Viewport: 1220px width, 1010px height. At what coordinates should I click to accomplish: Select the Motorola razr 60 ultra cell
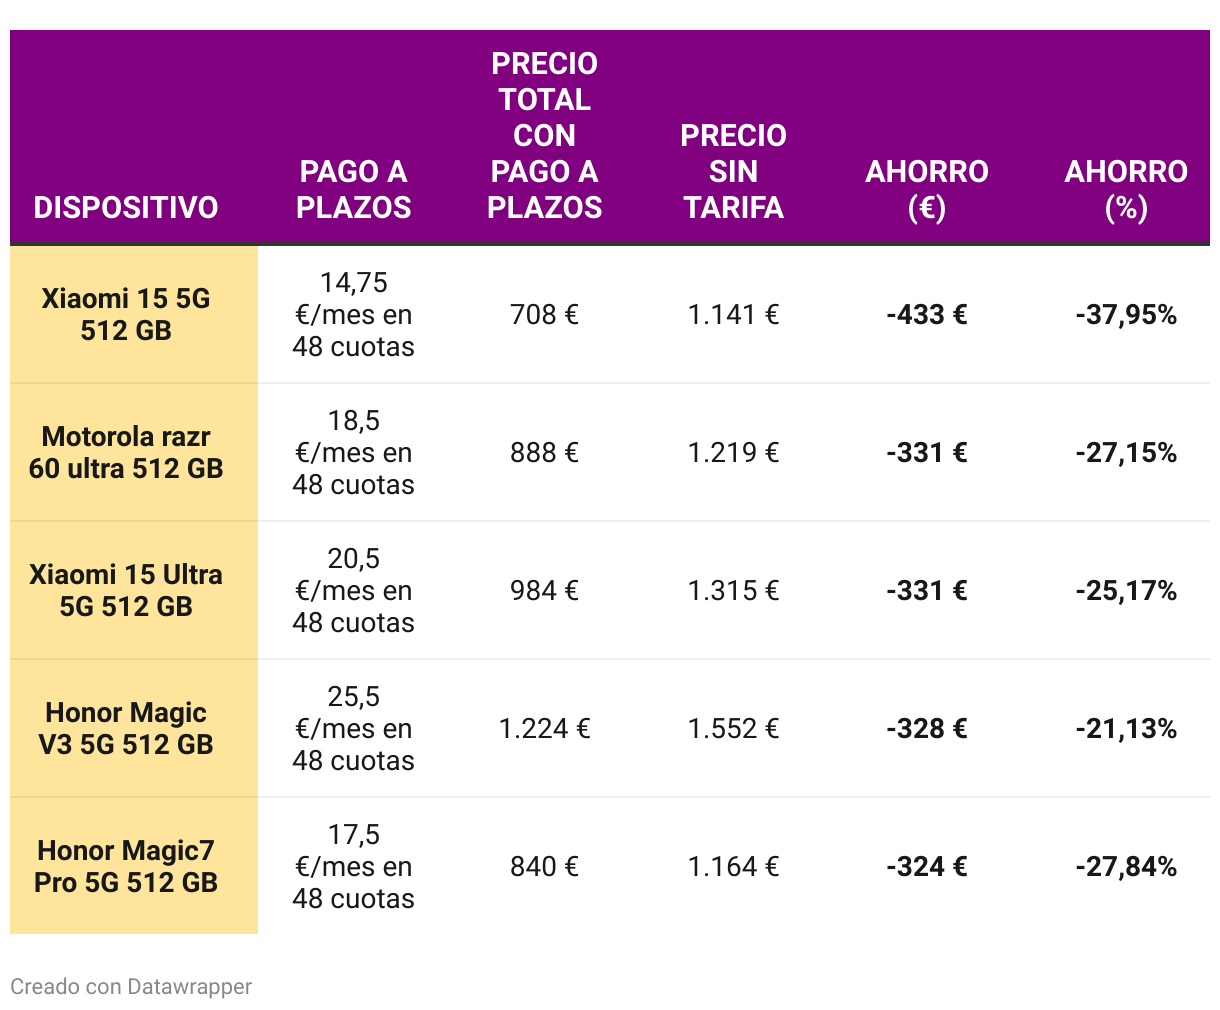[126, 452]
